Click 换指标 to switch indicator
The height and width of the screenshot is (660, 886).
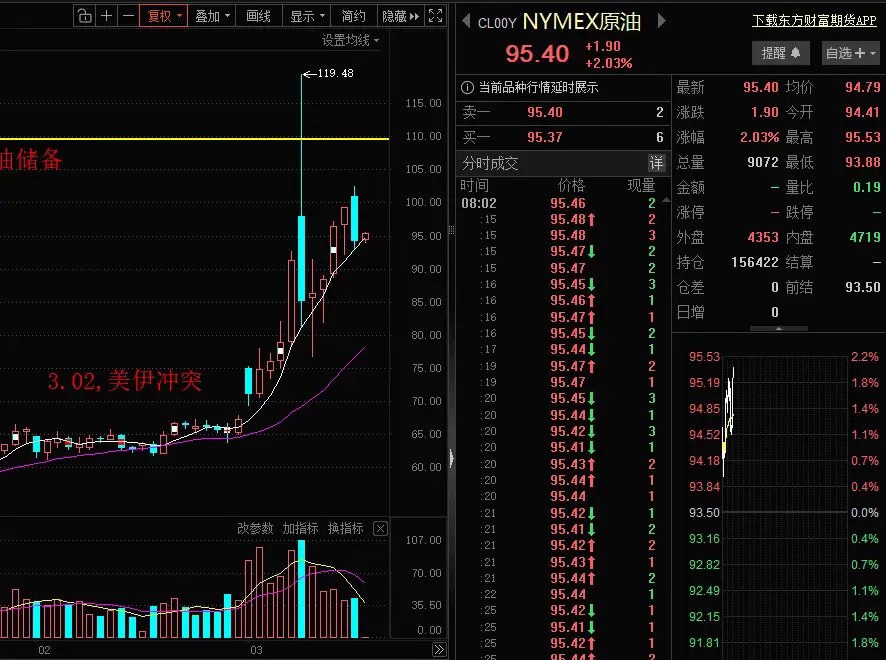coord(345,528)
